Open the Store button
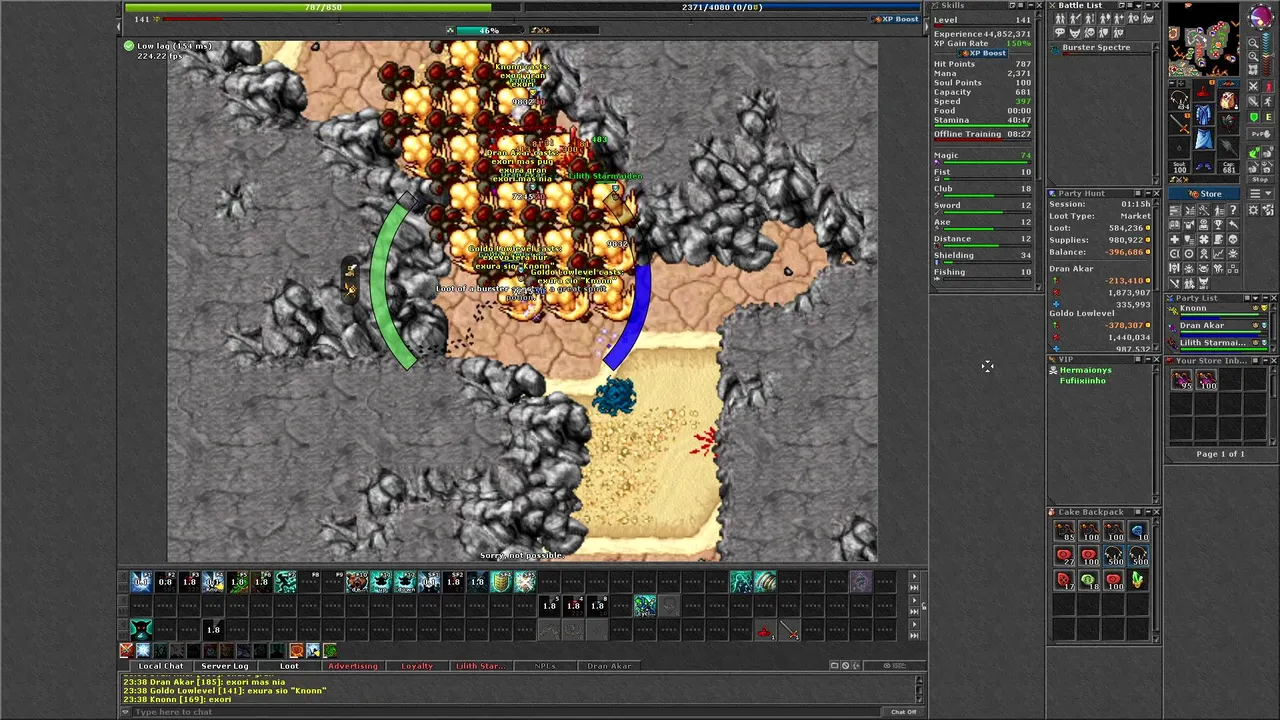Screen dimensions: 1280x720 point(1204,194)
